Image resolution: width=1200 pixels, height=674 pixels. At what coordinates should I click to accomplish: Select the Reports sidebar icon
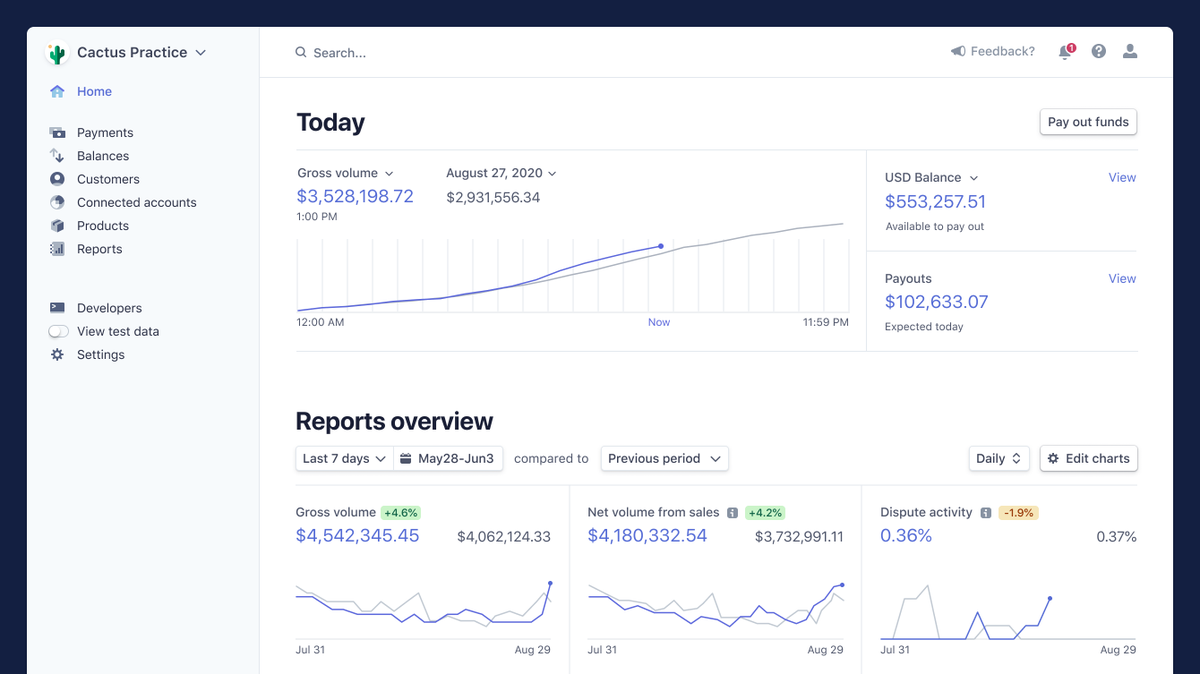point(57,249)
